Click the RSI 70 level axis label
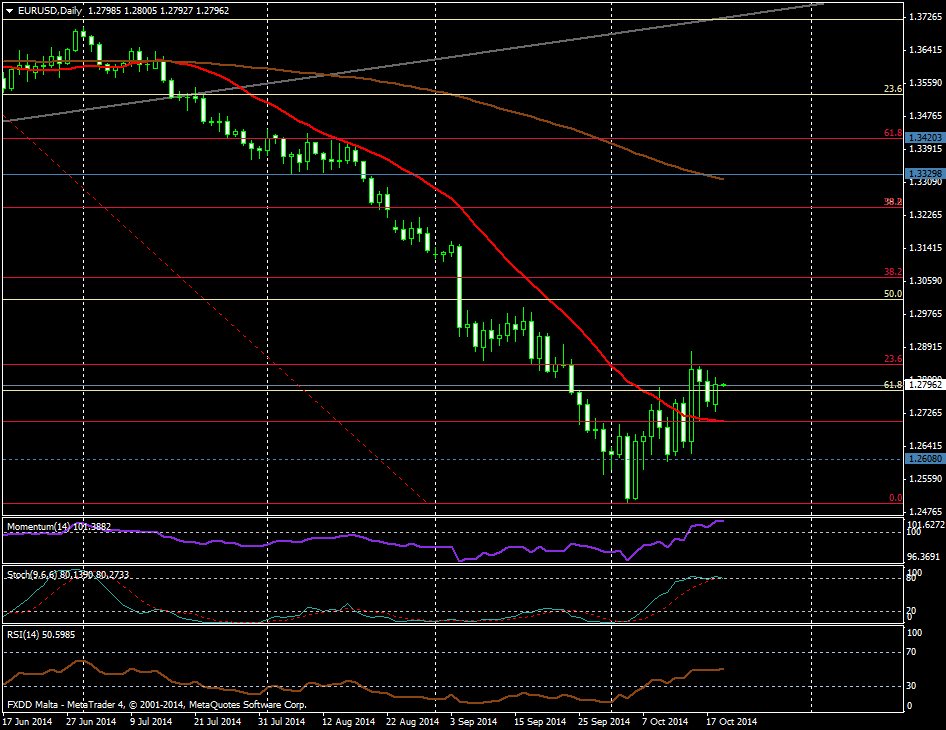The image size is (946, 730). pyautogui.click(x=912, y=652)
